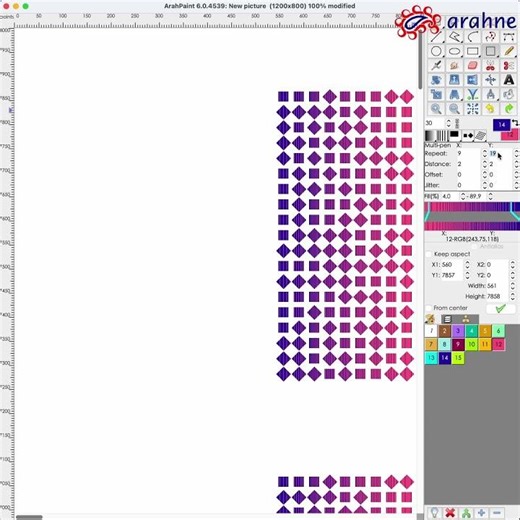This screenshot has width=520, height=520.
Task: Click the Y1 7857 input field
Action: pos(453,275)
